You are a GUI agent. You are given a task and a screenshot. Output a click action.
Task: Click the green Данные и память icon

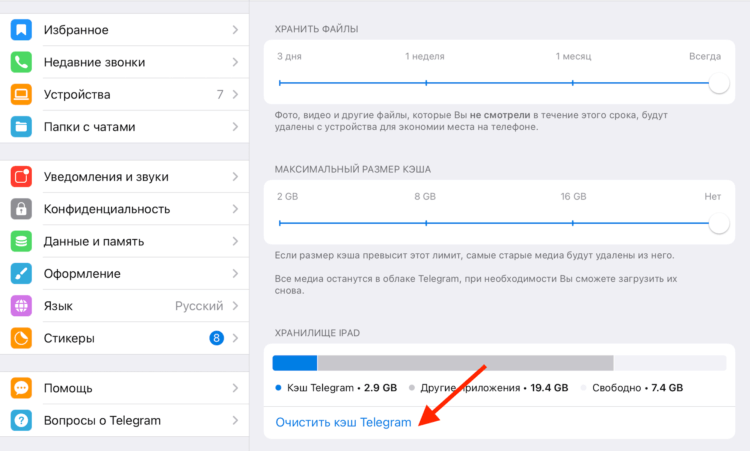[21, 241]
